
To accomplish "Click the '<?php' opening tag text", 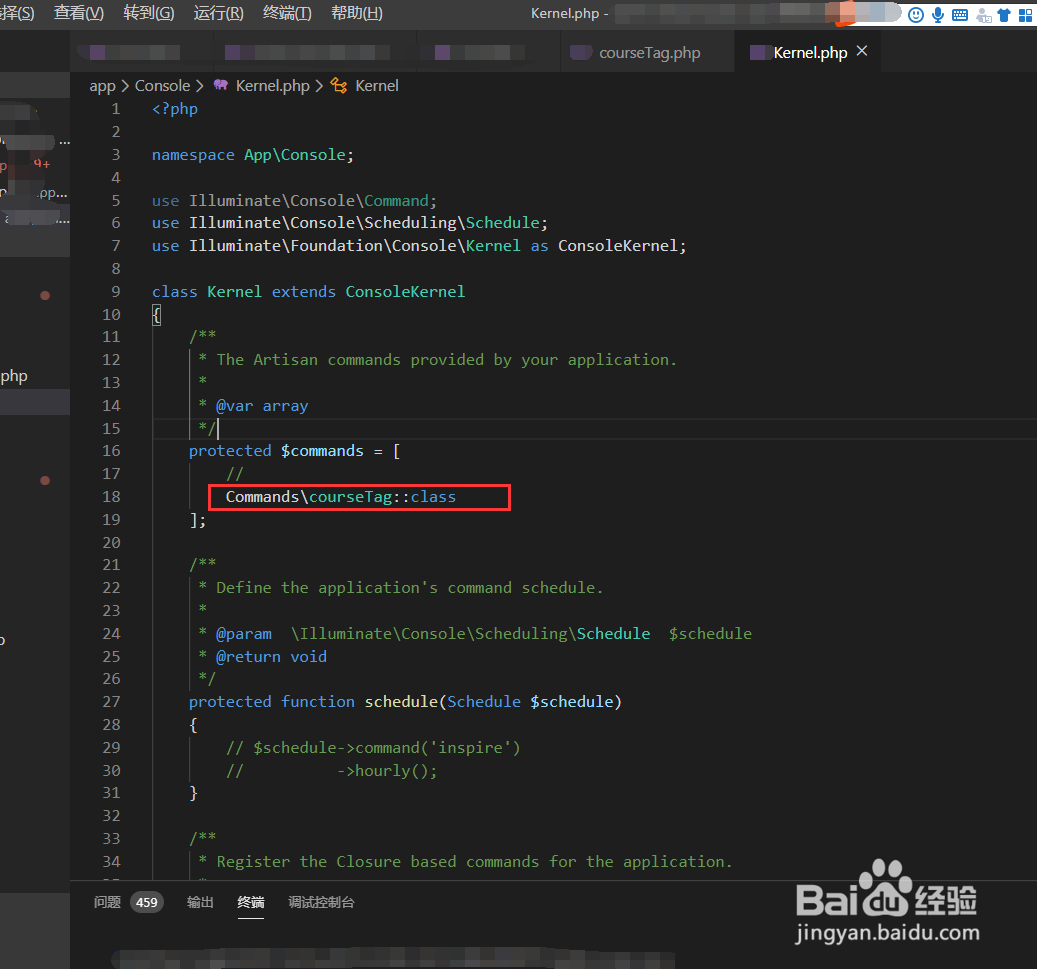I will 175,109.
